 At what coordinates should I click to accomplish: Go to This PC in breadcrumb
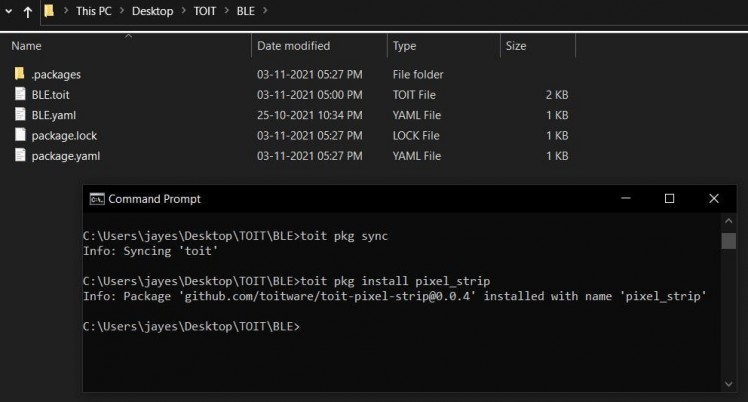pos(97,11)
